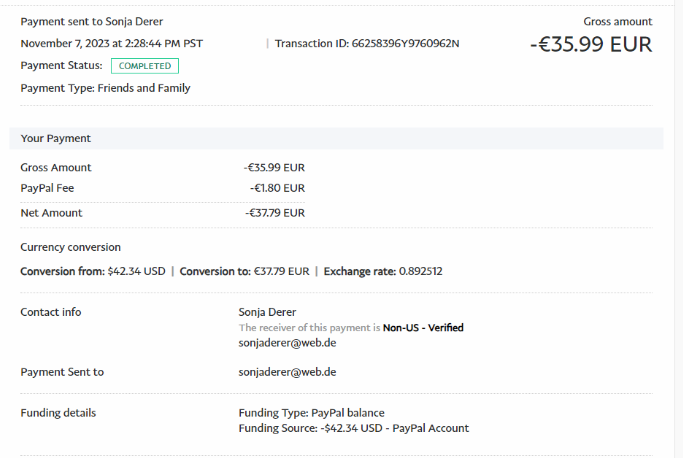The height and width of the screenshot is (458, 683).
Task: Click the Conversion to €37.79 EUR text
Action: pyautogui.click(x=244, y=271)
